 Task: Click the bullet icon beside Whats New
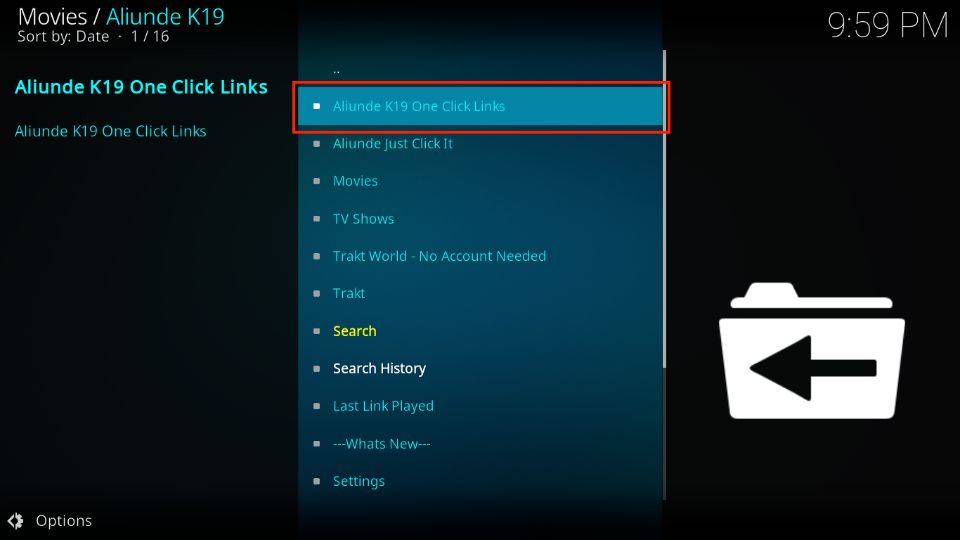(x=317, y=444)
